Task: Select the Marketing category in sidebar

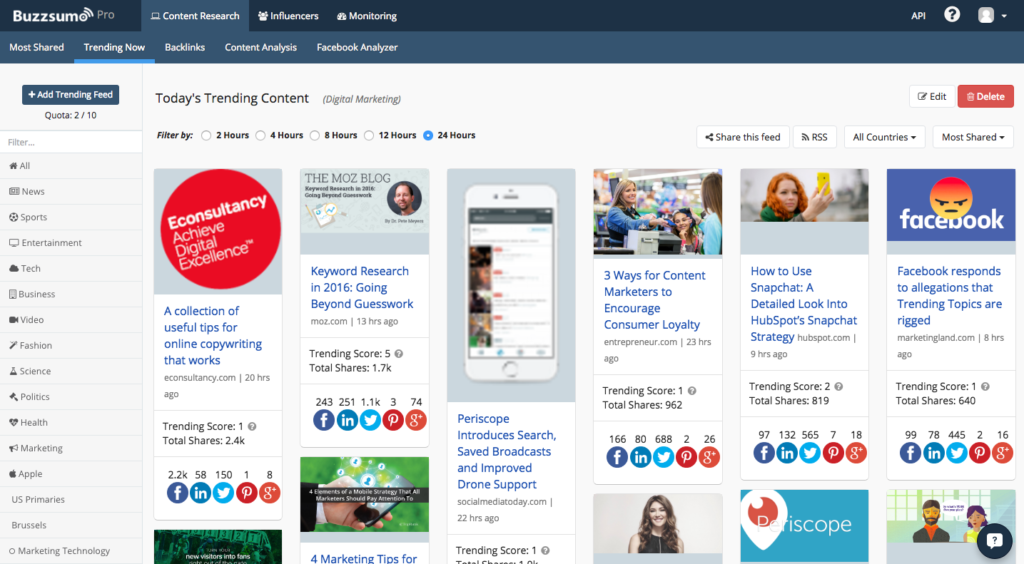Action: [71, 448]
